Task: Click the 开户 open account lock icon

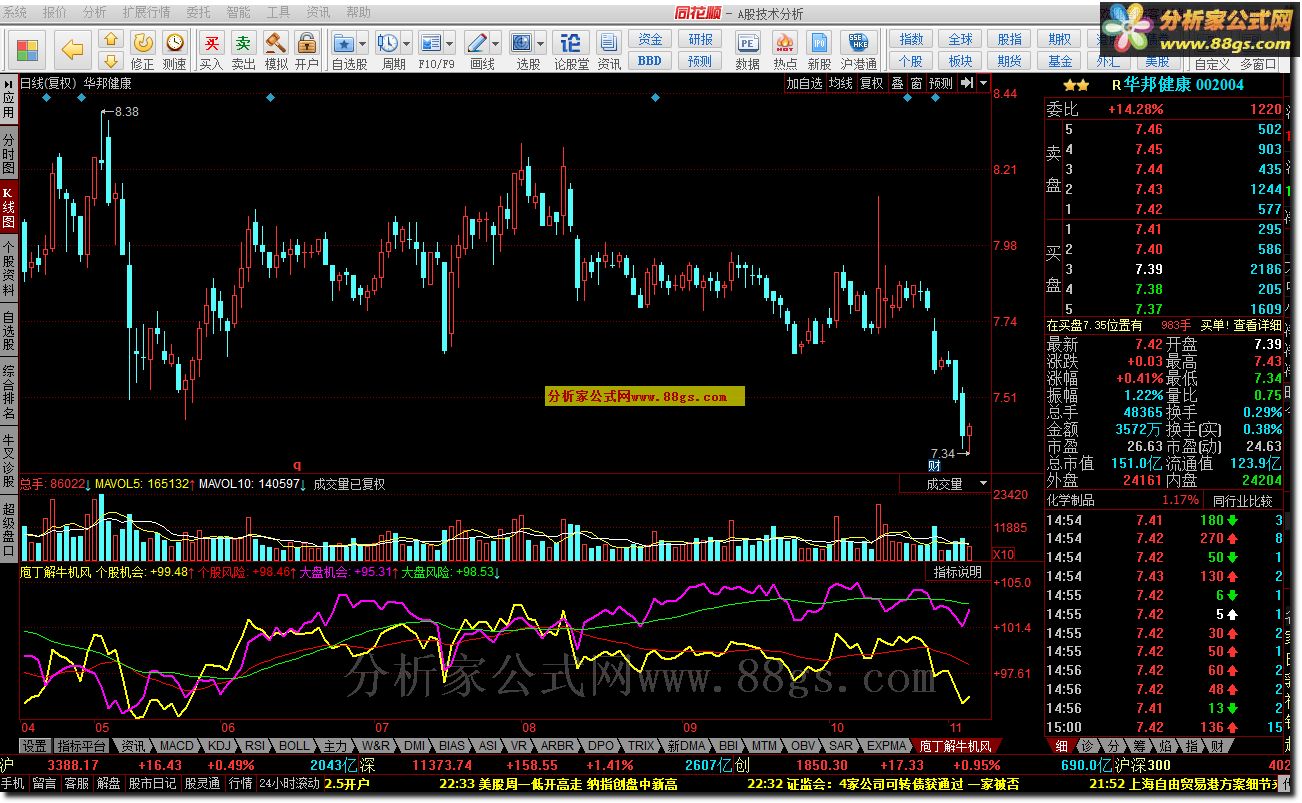Action: tap(307, 42)
